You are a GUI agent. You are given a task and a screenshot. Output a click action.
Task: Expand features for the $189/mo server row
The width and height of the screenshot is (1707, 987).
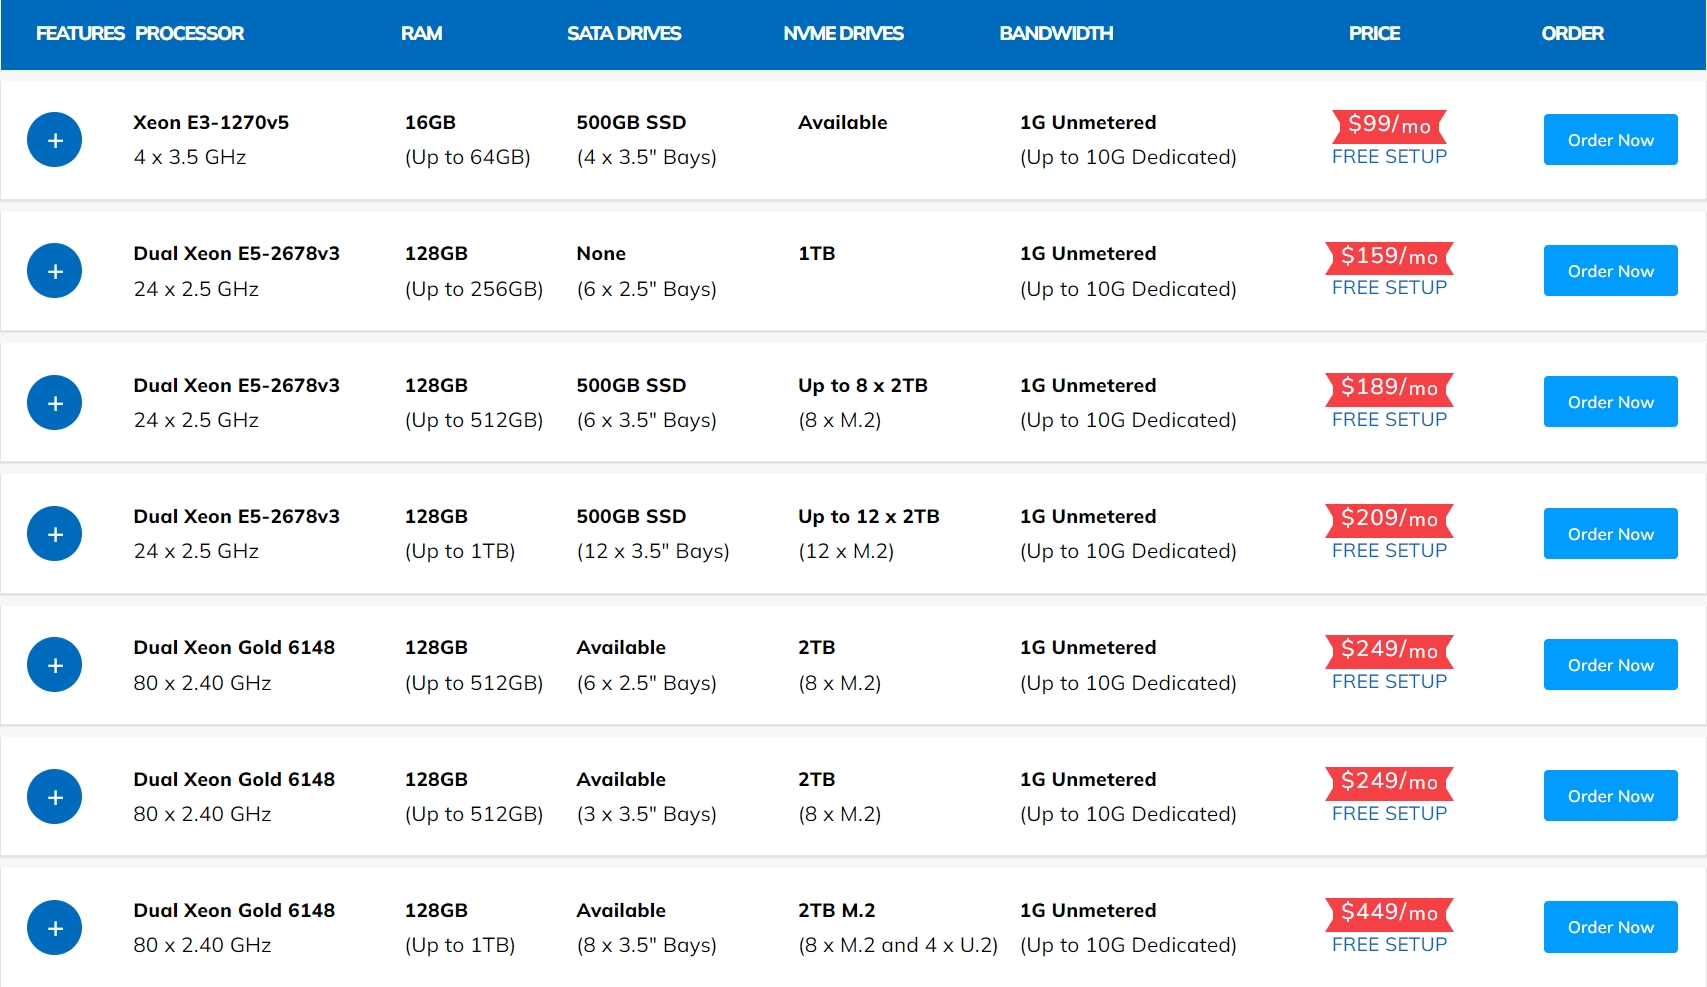pos(55,403)
